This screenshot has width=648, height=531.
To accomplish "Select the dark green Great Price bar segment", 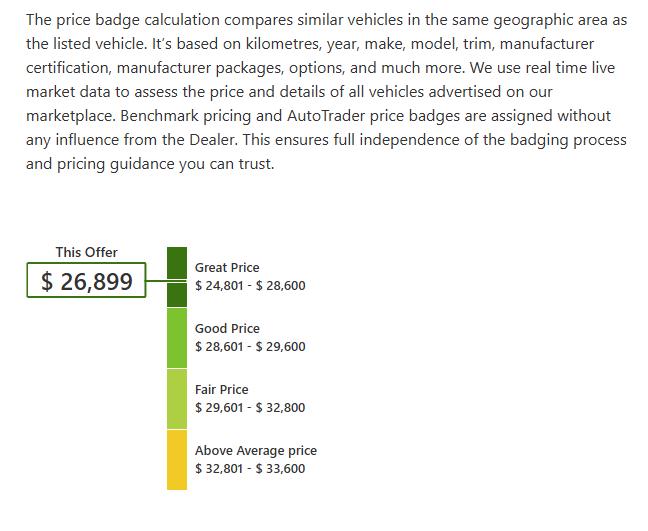I will [x=177, y=277].
